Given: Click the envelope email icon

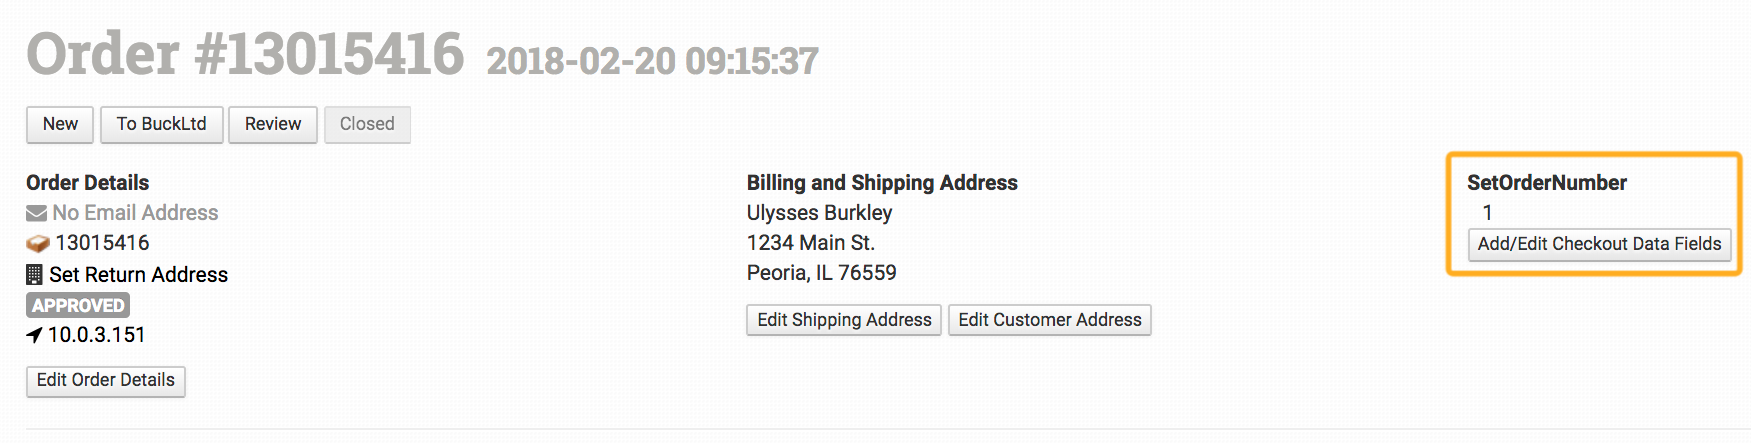Looking at the screenshot, I should [x=36, y=213].
